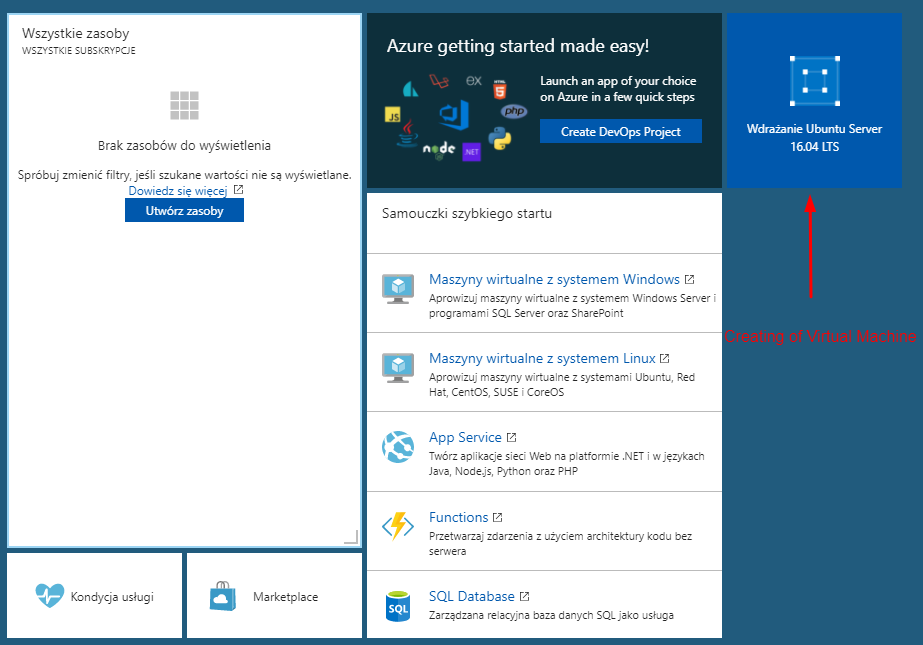Click the .NET logo in DevOps banner
Screen dimensions: 923x645
472,152
